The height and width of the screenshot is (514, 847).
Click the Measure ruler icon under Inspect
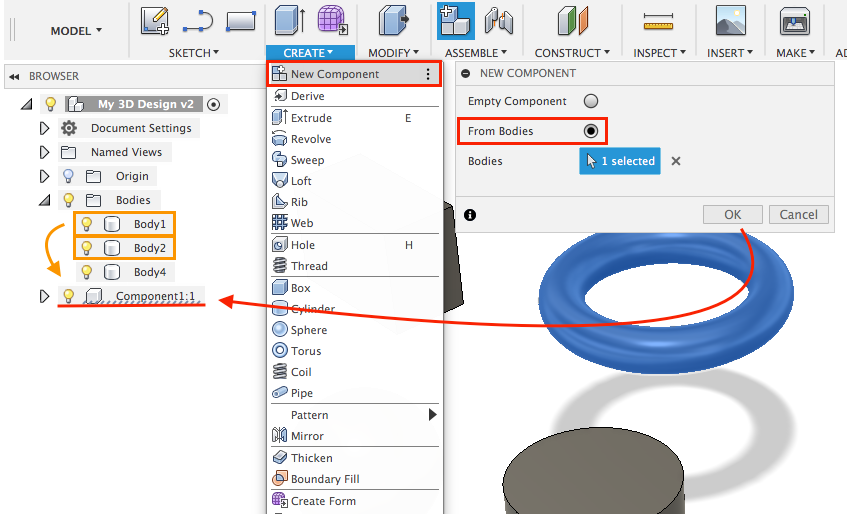pyautogui.click(x=658, y=20)
